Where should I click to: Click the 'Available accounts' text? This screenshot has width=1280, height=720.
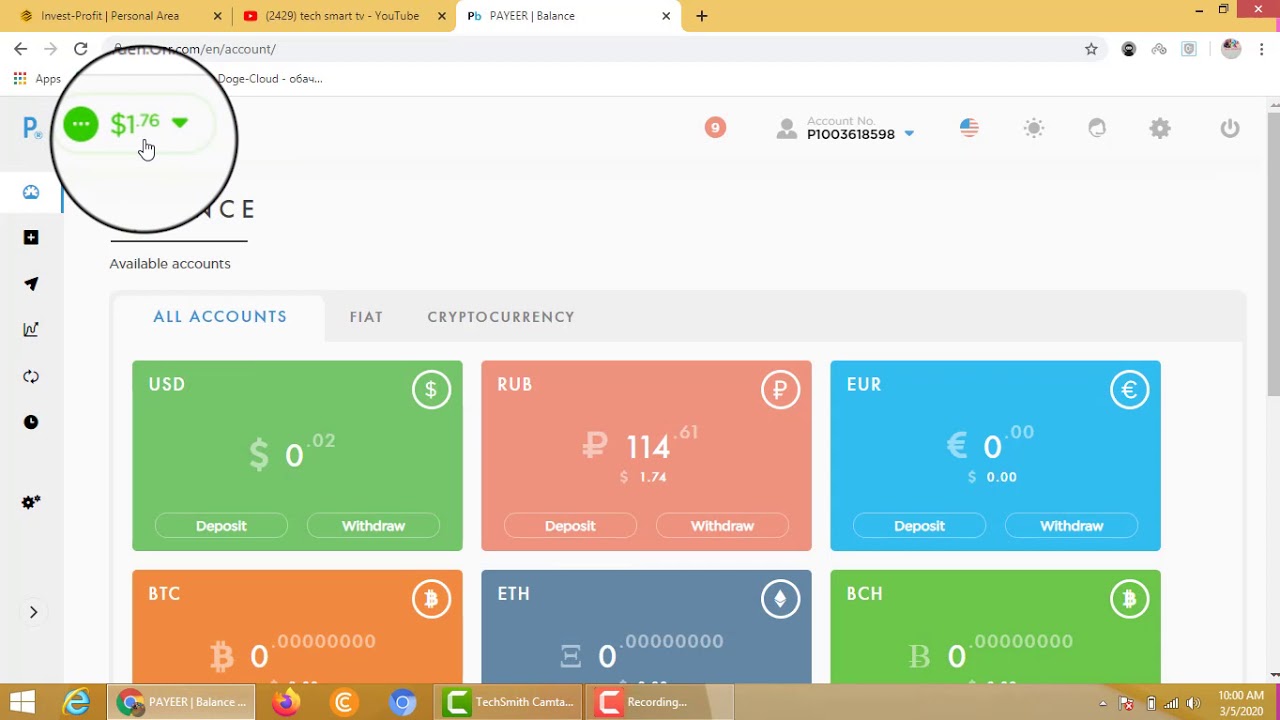(170, 264)
